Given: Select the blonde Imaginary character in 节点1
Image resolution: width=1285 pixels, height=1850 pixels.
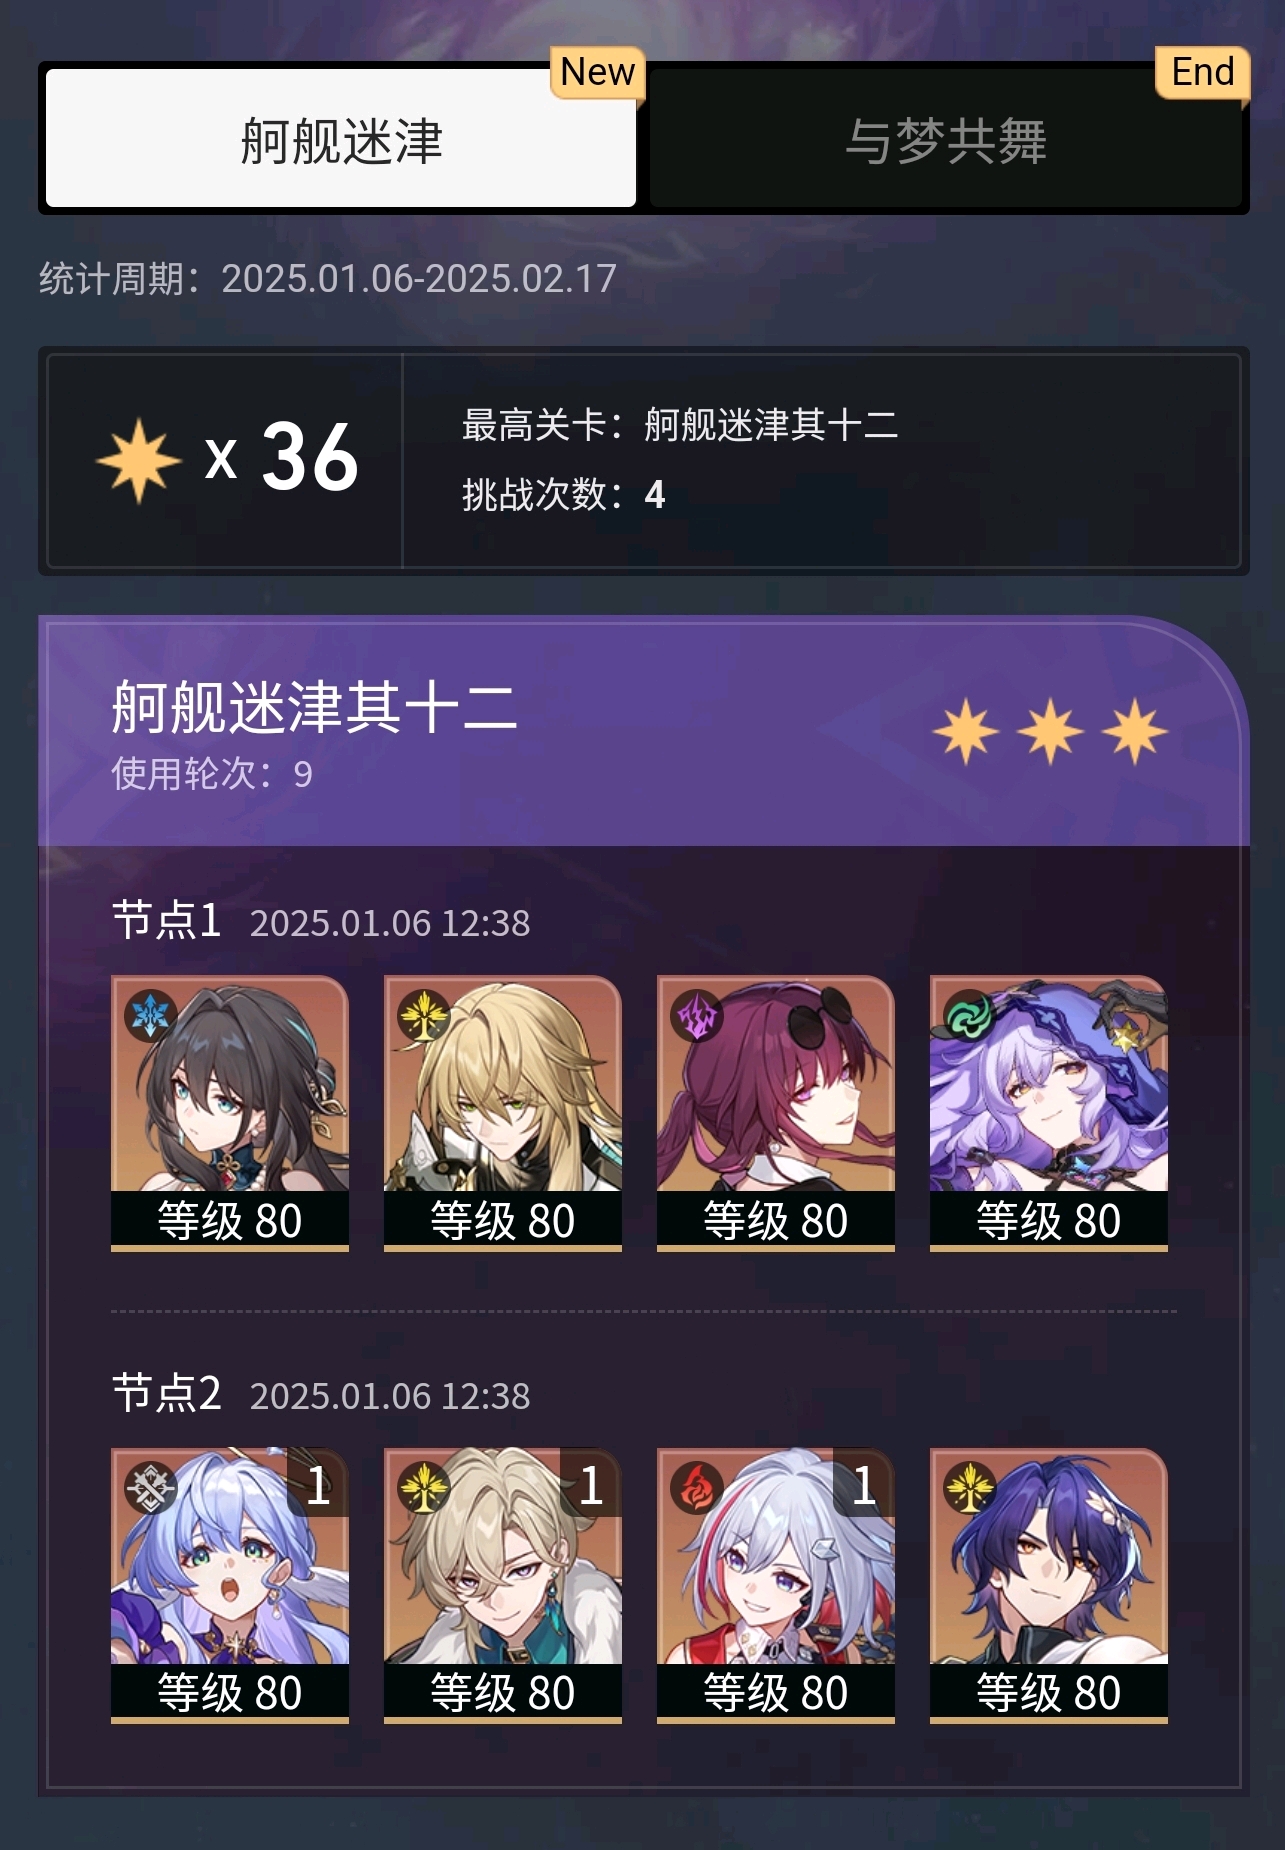Looking at the screenshot, I should point(503,1113).
